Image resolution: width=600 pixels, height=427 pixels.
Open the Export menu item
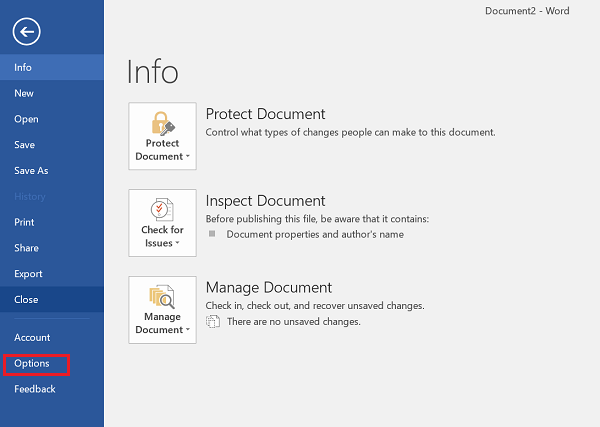[x=52, y=274]
